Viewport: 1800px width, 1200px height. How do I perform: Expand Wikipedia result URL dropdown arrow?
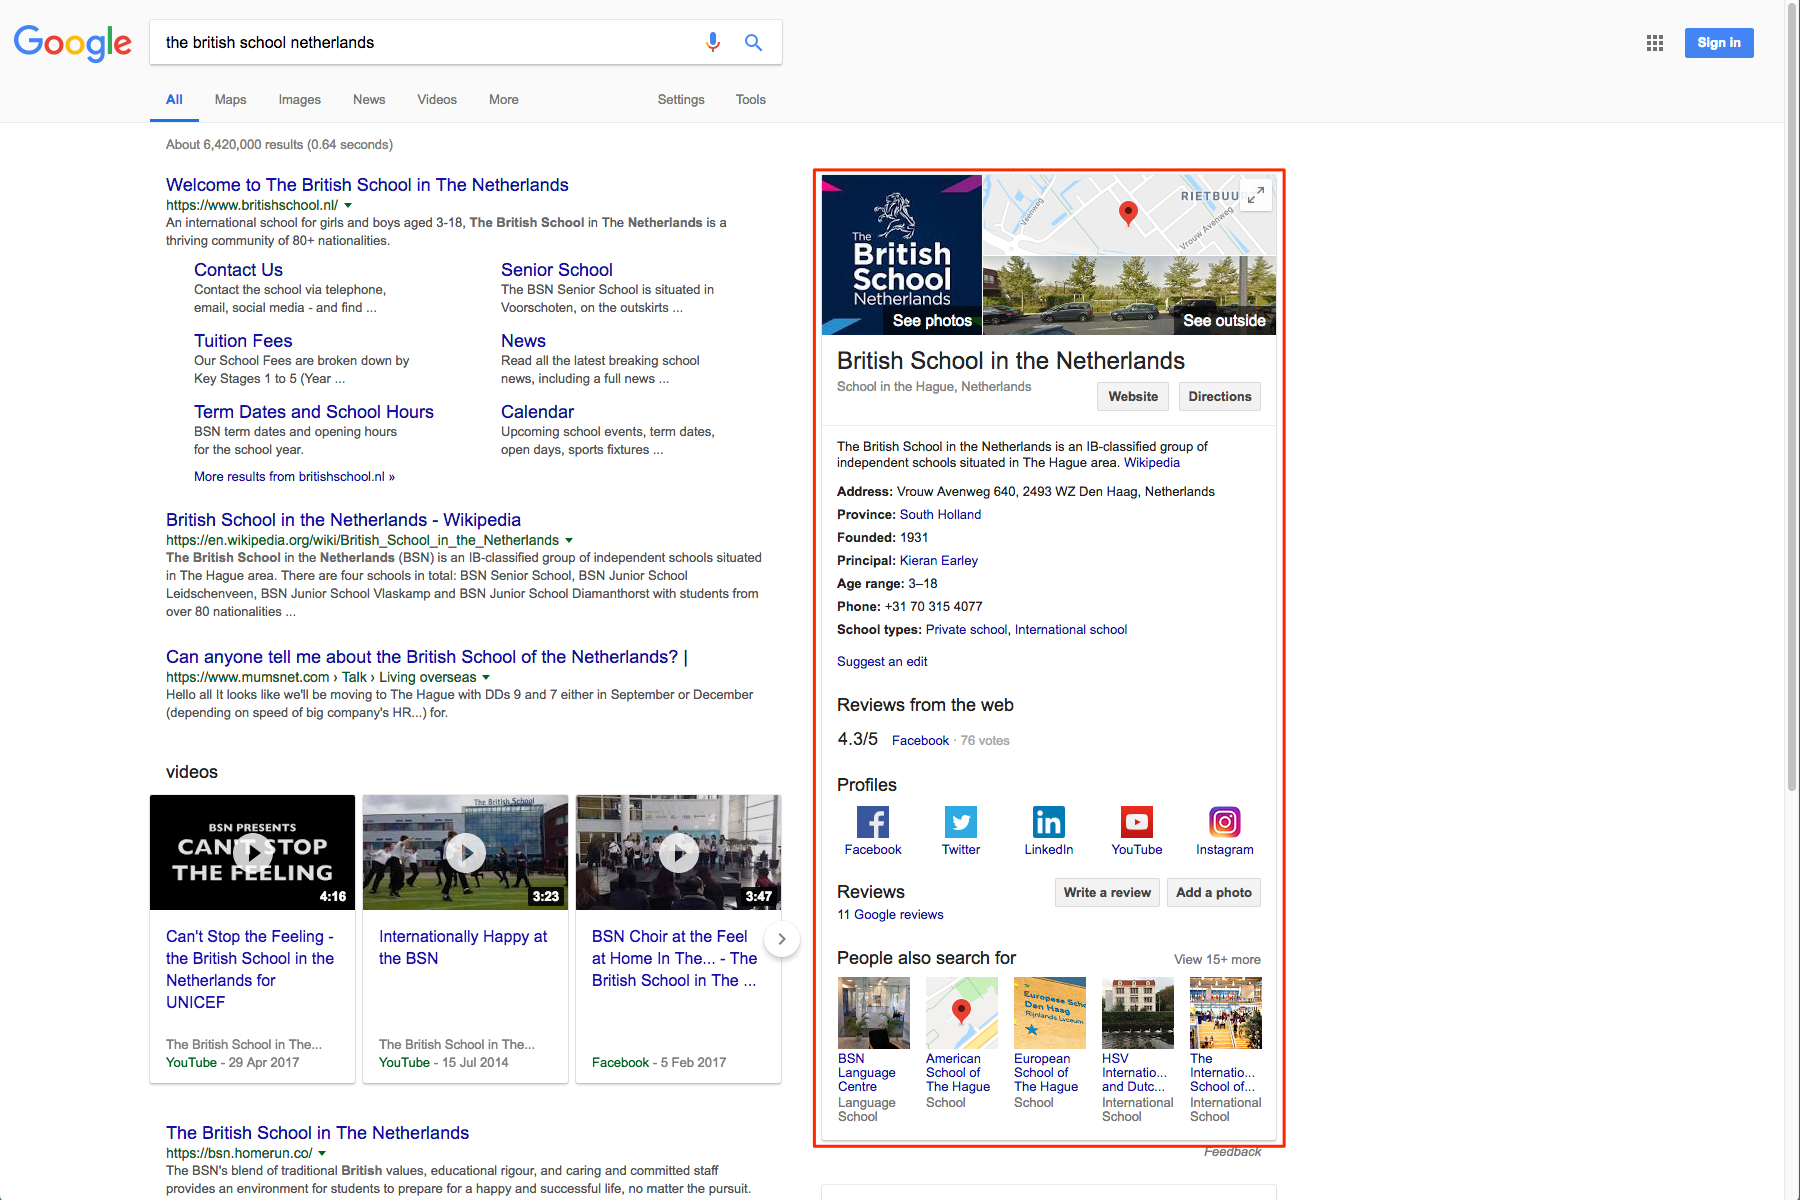(569, 541)
